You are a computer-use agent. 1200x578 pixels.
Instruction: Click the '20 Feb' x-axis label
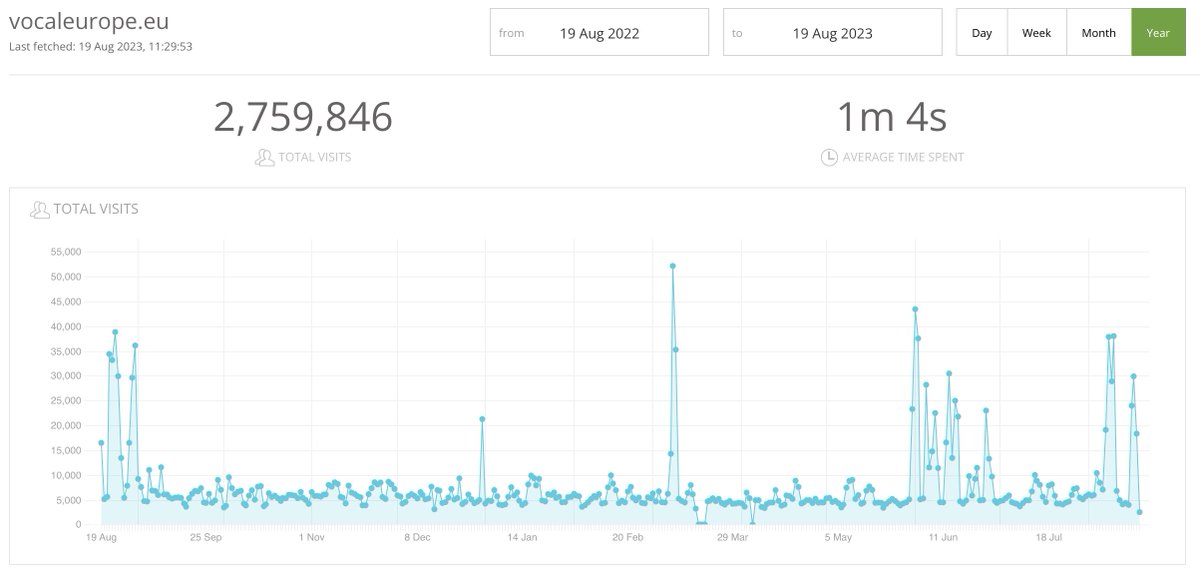tap(628, 537)
